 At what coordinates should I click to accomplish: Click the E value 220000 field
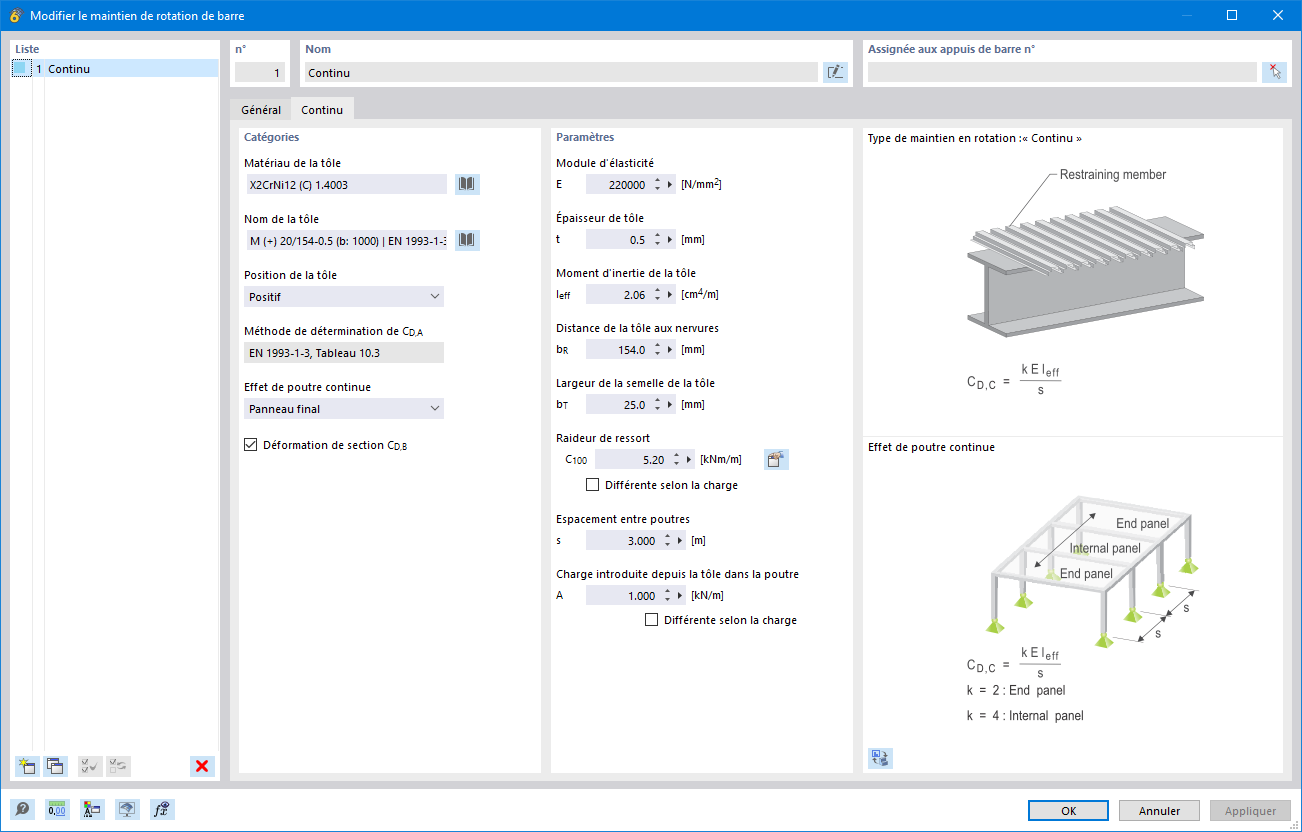pos(618,184)
